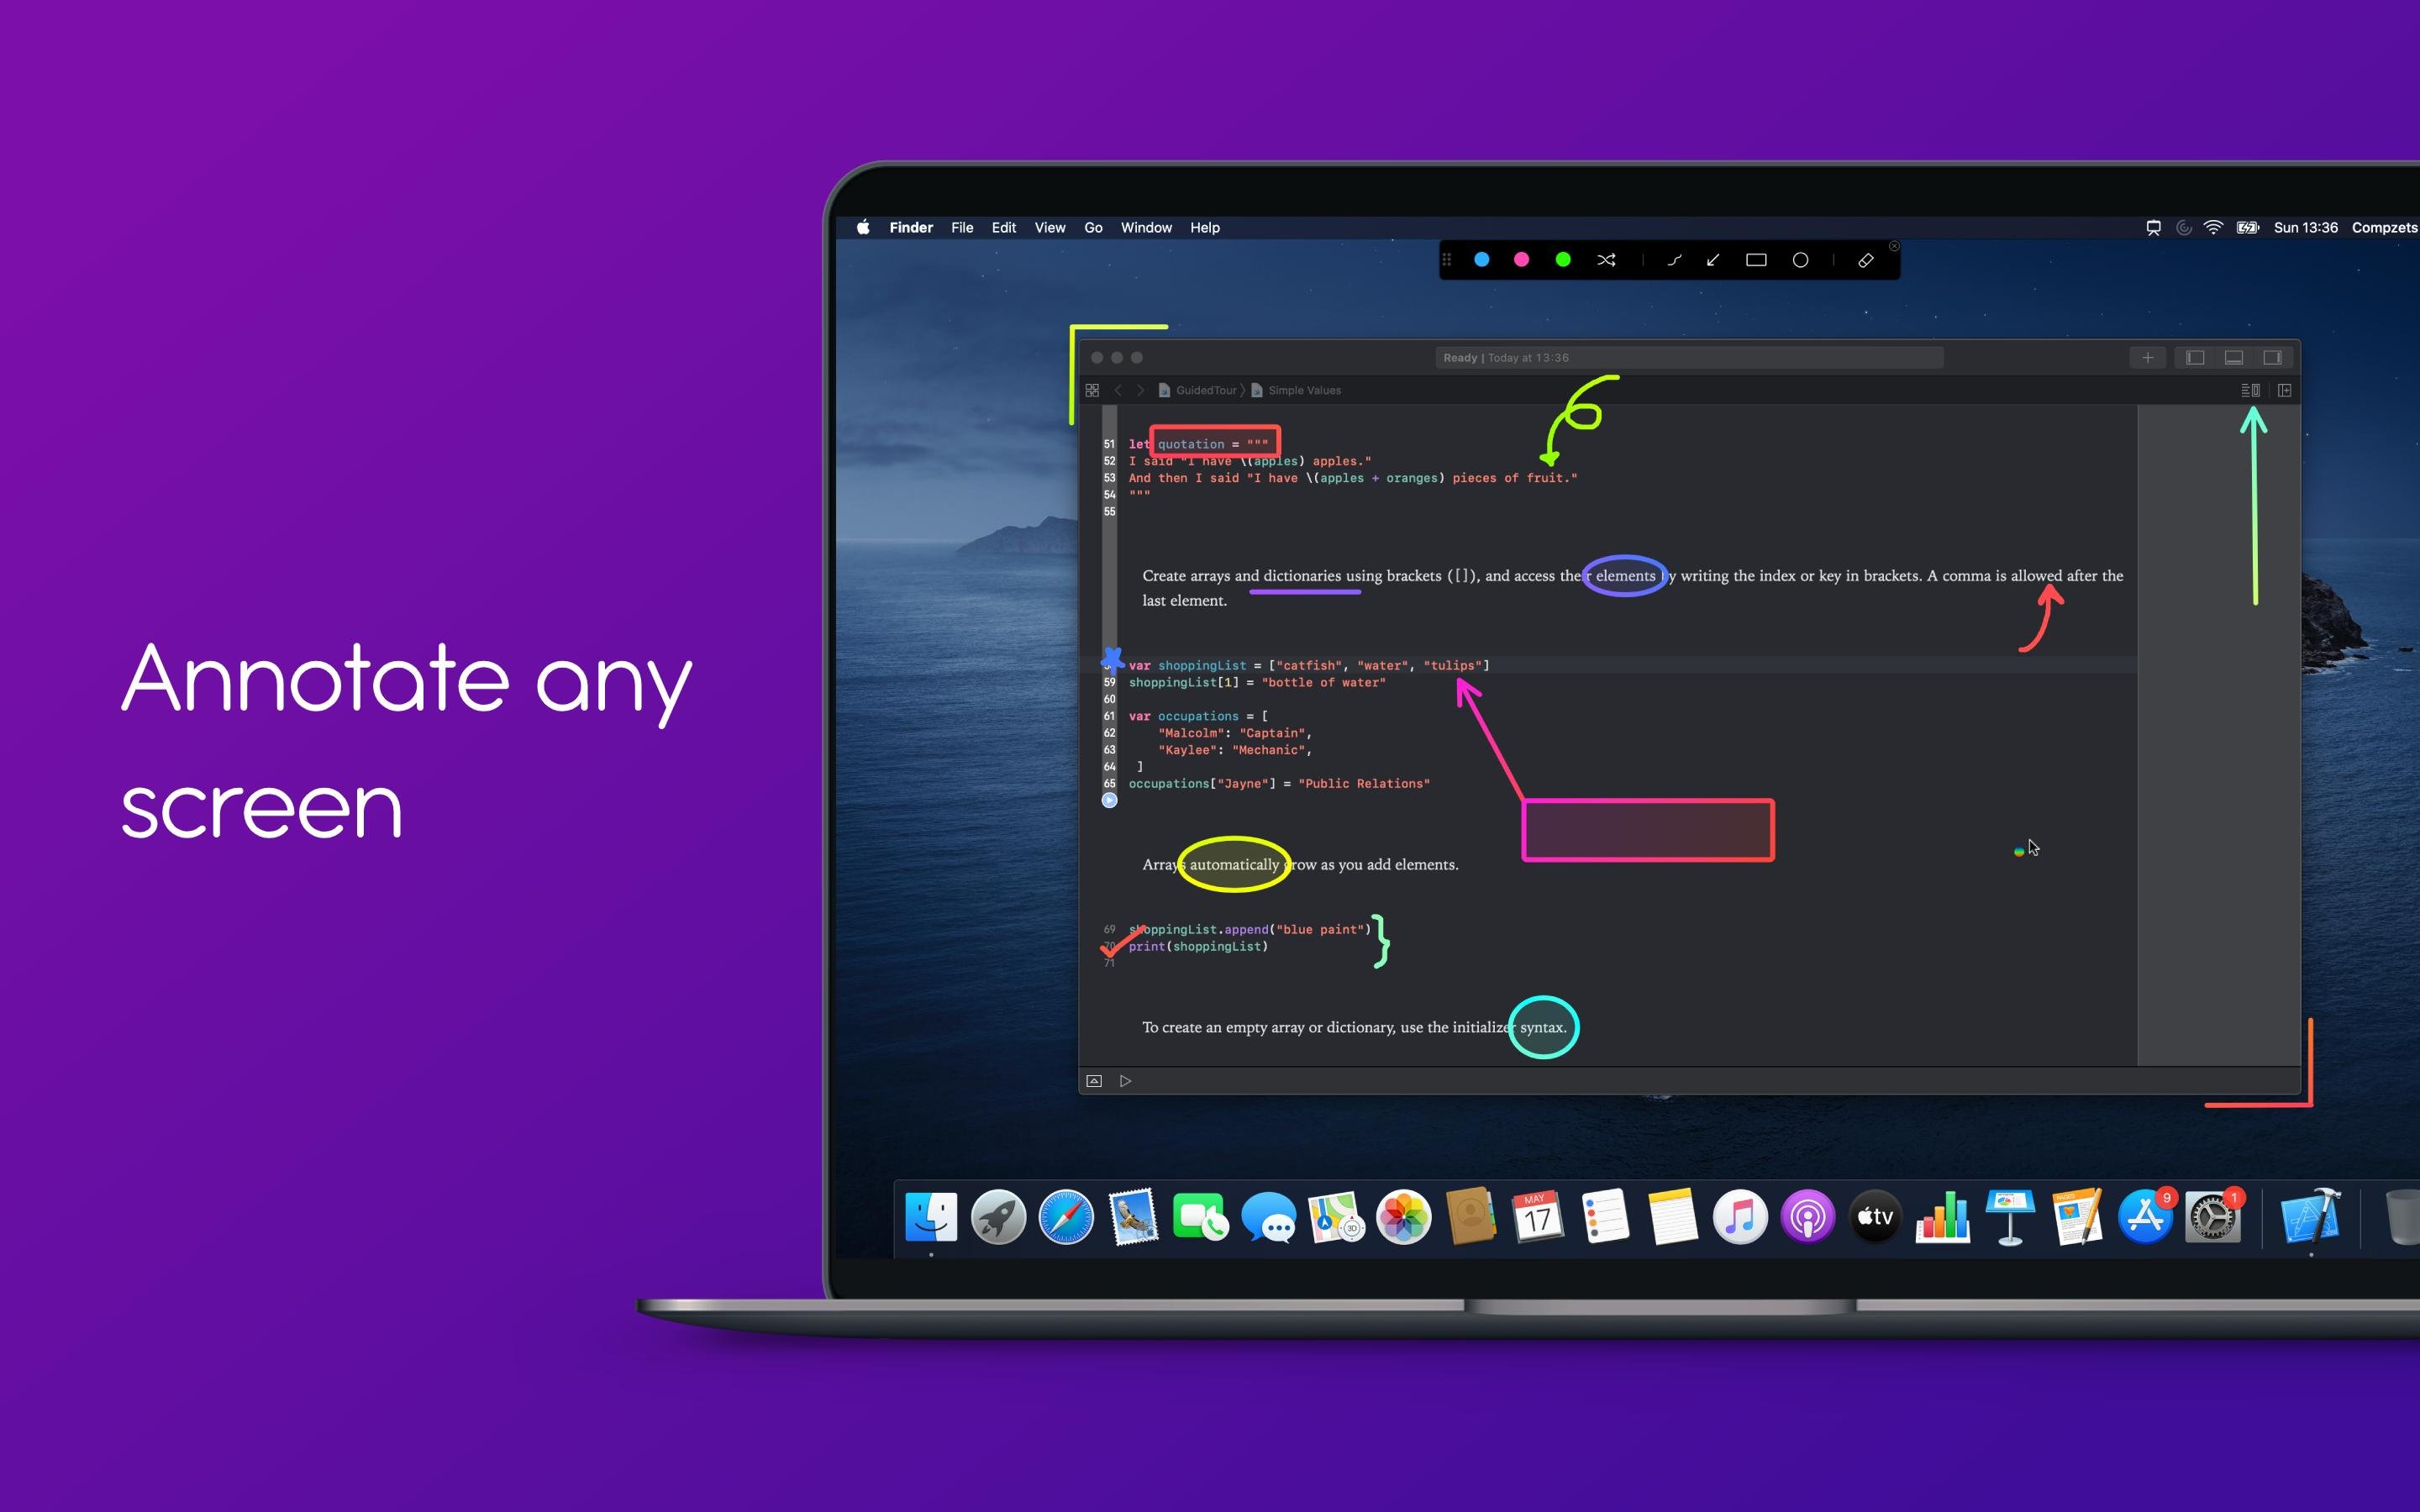This screenshot has width=2420, height=1512.
Task: Select the highlighter tool
Action: coord(1865,260)
